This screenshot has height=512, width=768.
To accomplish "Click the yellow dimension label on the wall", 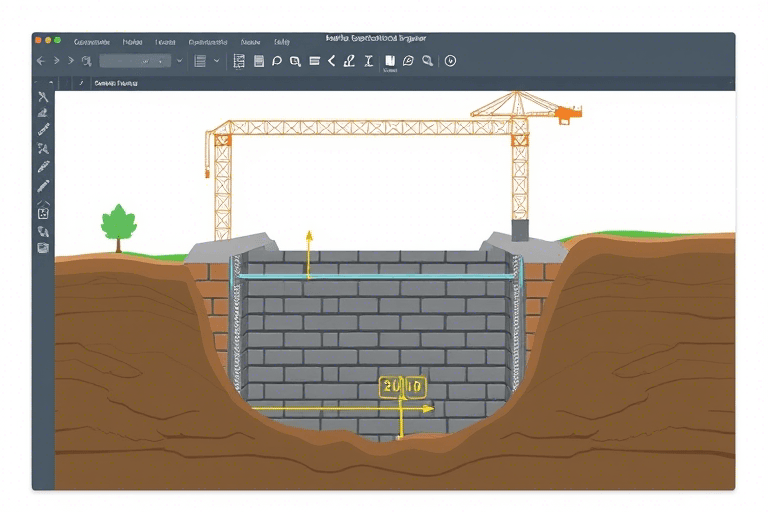I will (x=402, y=387).
